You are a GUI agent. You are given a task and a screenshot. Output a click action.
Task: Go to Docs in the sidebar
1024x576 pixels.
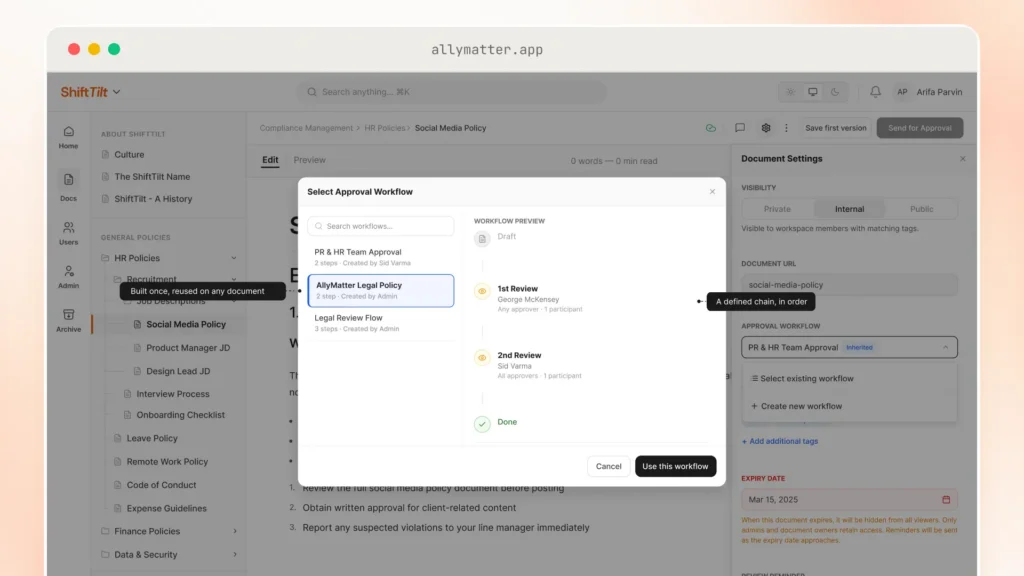68,186
